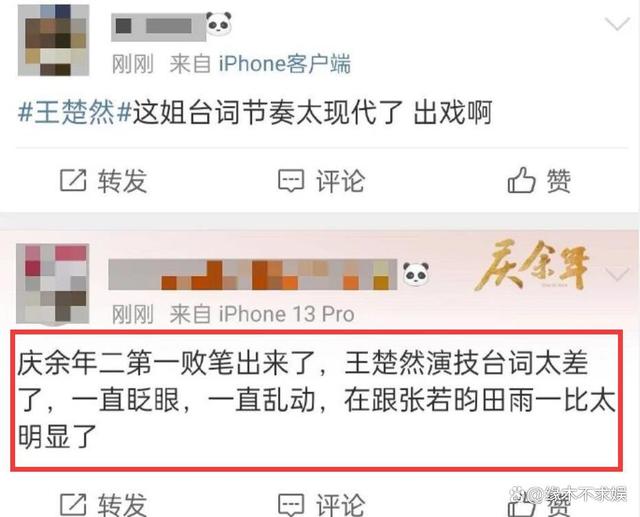Click the thumbs-up like icon on first post
The image size is (640, 517).
tap(521, 180)
